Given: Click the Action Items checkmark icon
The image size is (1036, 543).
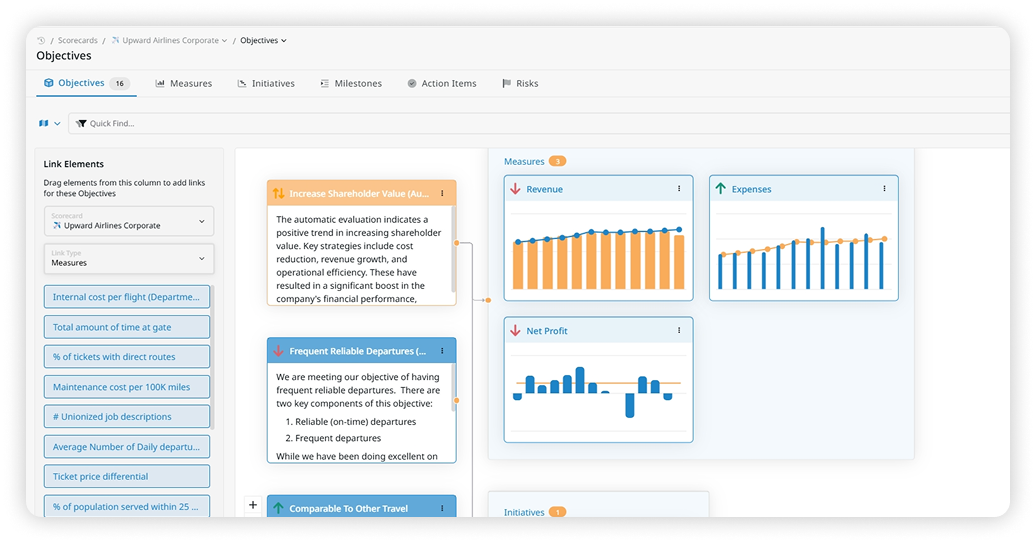Looking at the screenshot, I should pyautogui.click(x=412, y=83).
